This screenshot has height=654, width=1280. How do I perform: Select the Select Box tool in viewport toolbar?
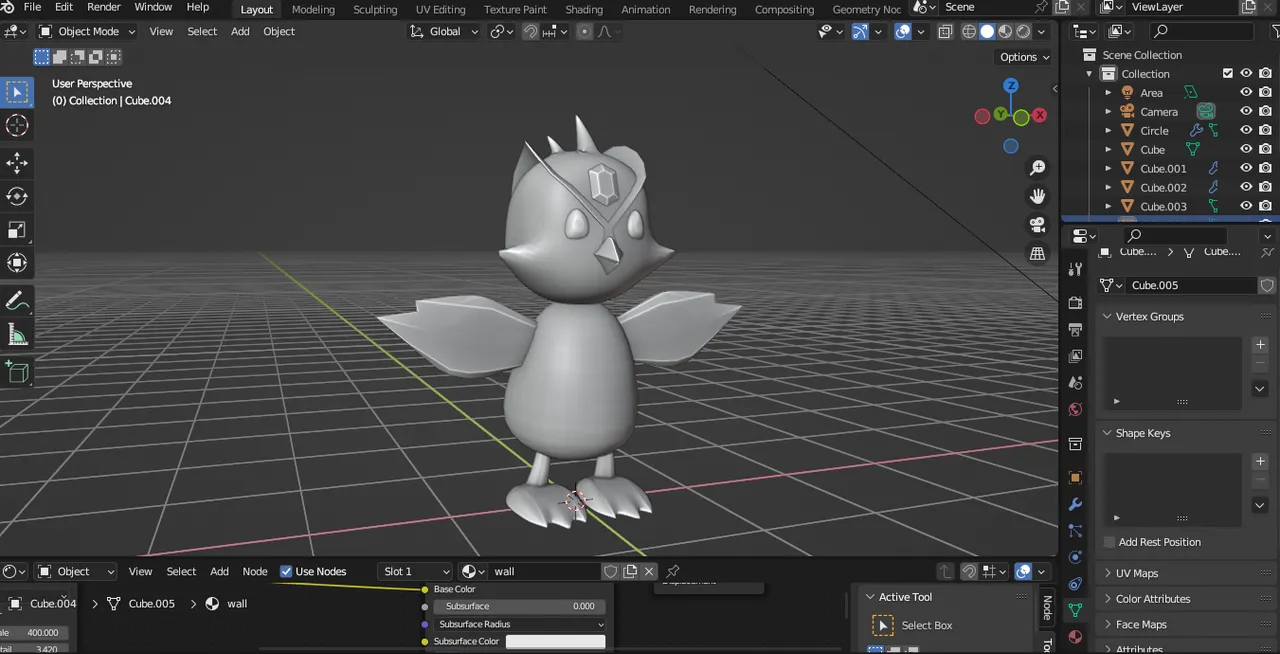point(17,93)
